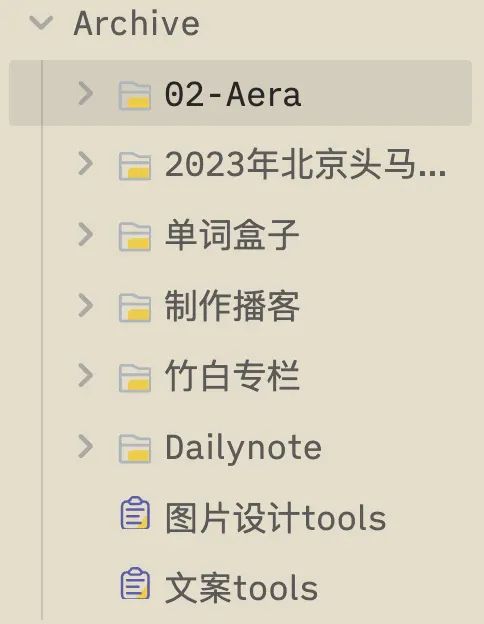The image size is (484, 624).
Task: Click the Dailynote folder icon
Action: tap(135, 448)
